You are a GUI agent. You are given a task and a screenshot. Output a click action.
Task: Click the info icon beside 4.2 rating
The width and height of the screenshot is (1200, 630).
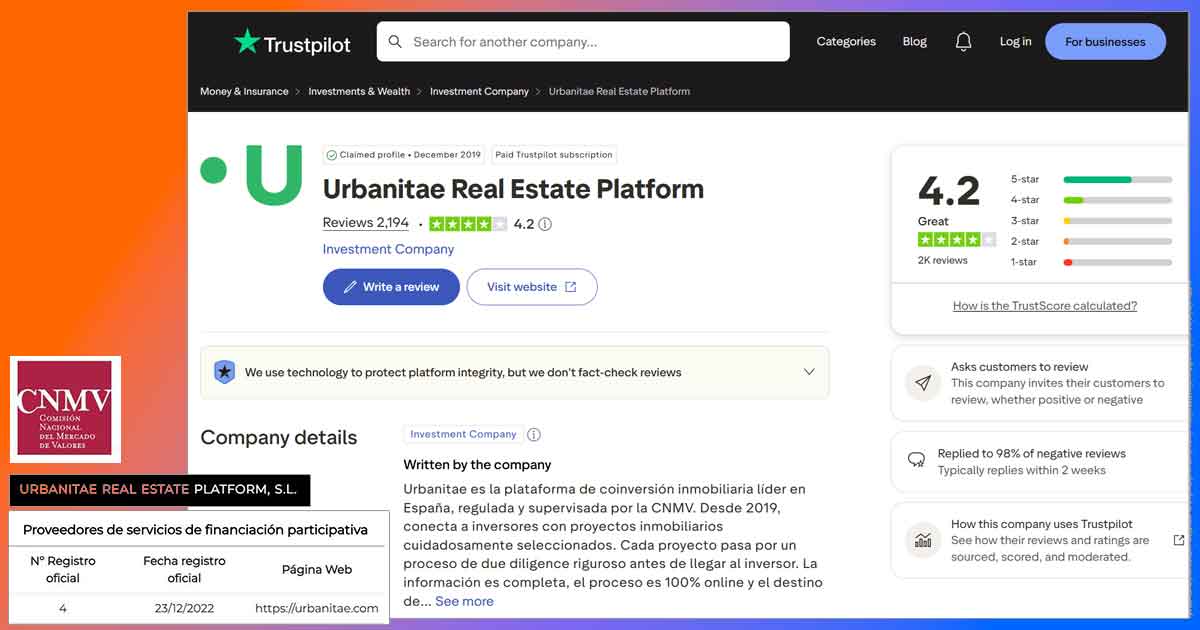click(545, 224)
